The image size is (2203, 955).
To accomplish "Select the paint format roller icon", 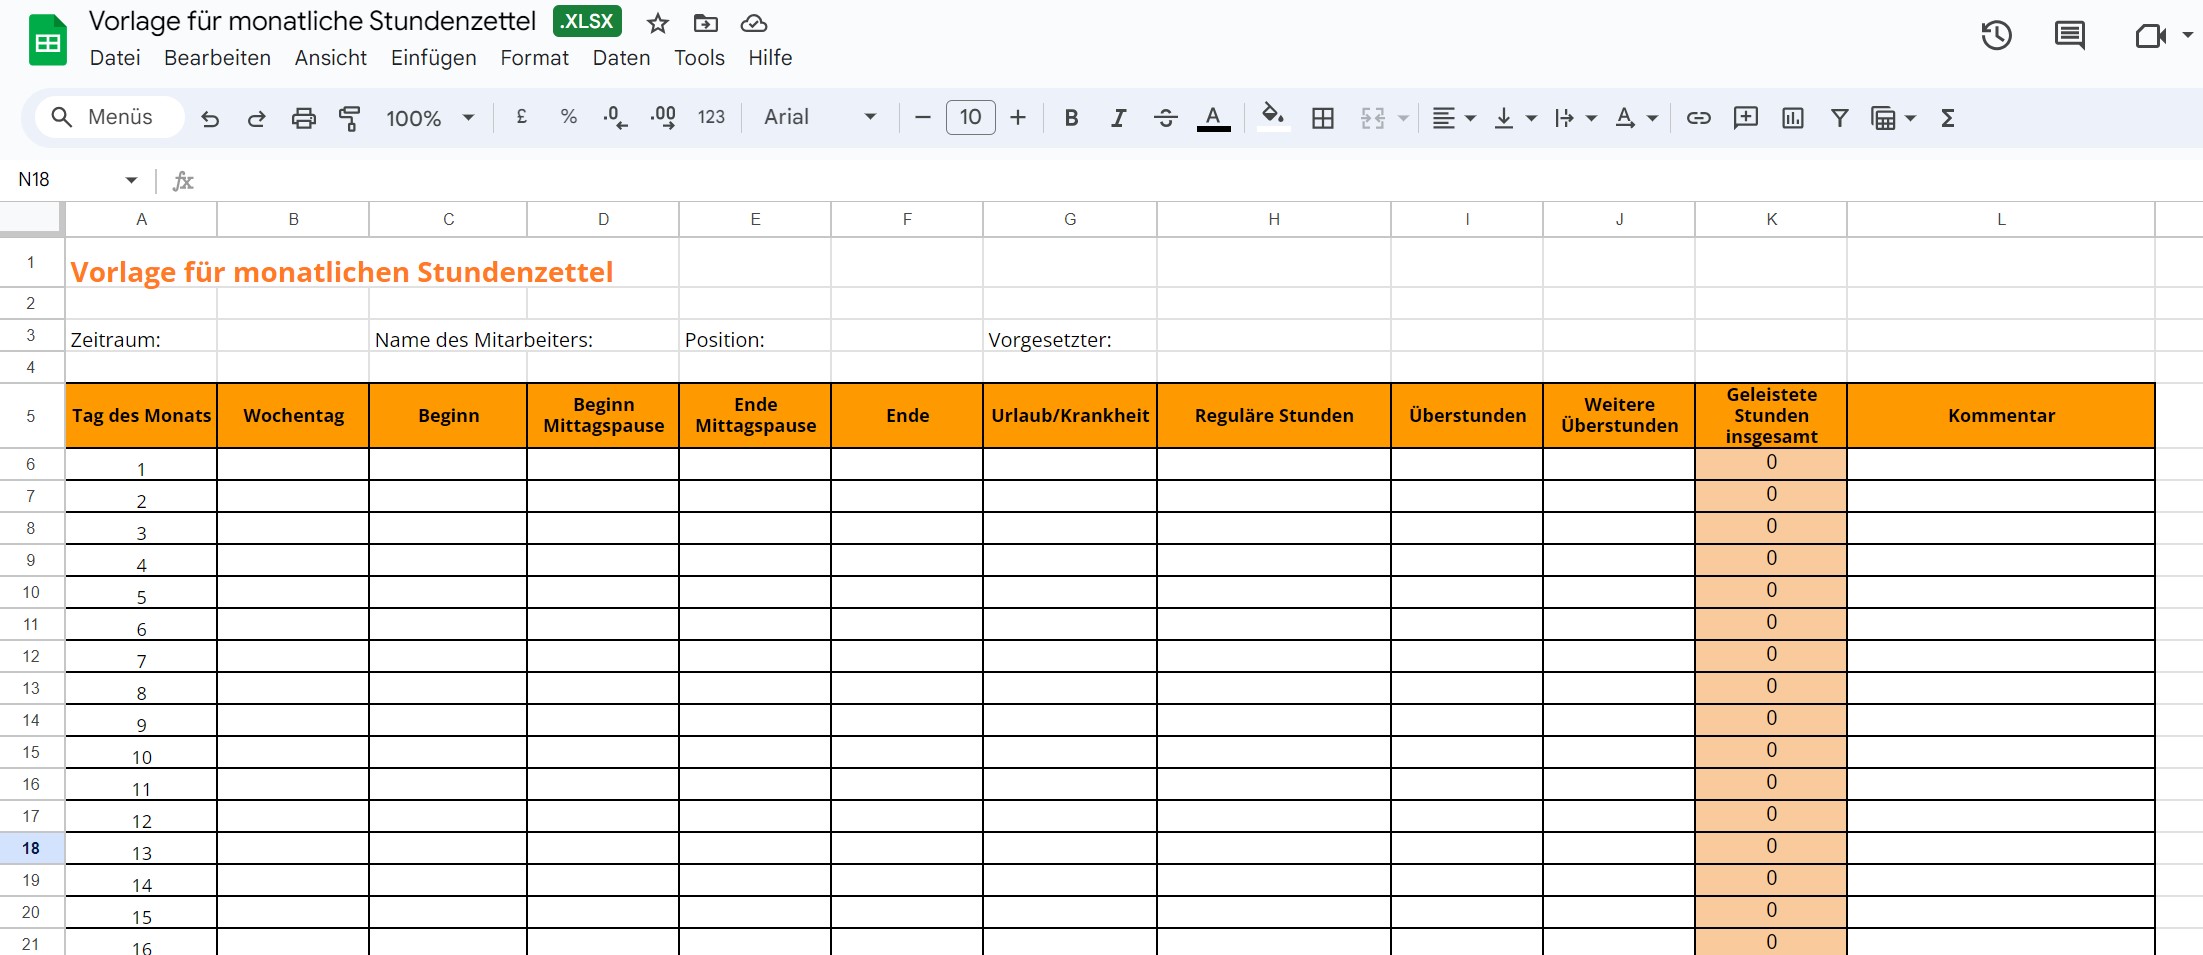I will [x=349, y=118].
